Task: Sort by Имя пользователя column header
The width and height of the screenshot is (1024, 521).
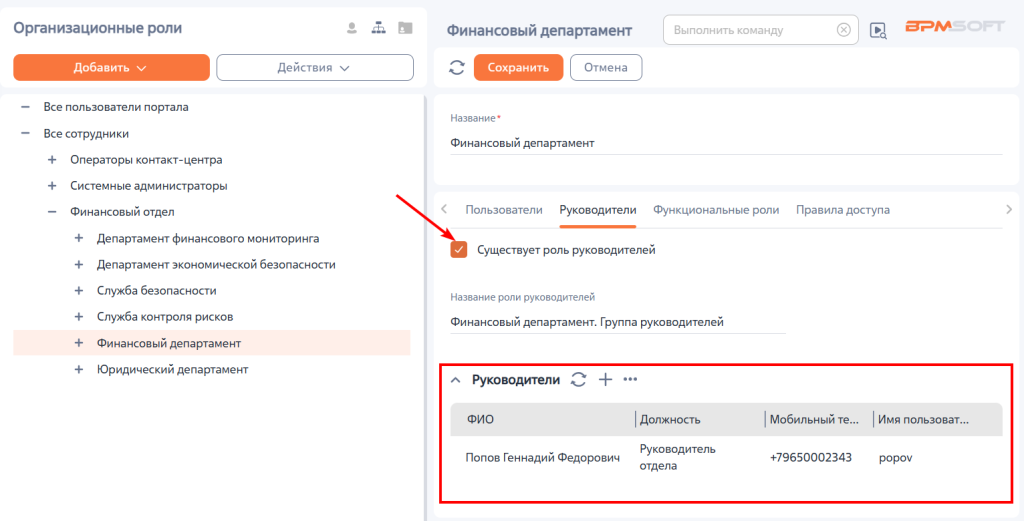Action: (x=923, y=419)
